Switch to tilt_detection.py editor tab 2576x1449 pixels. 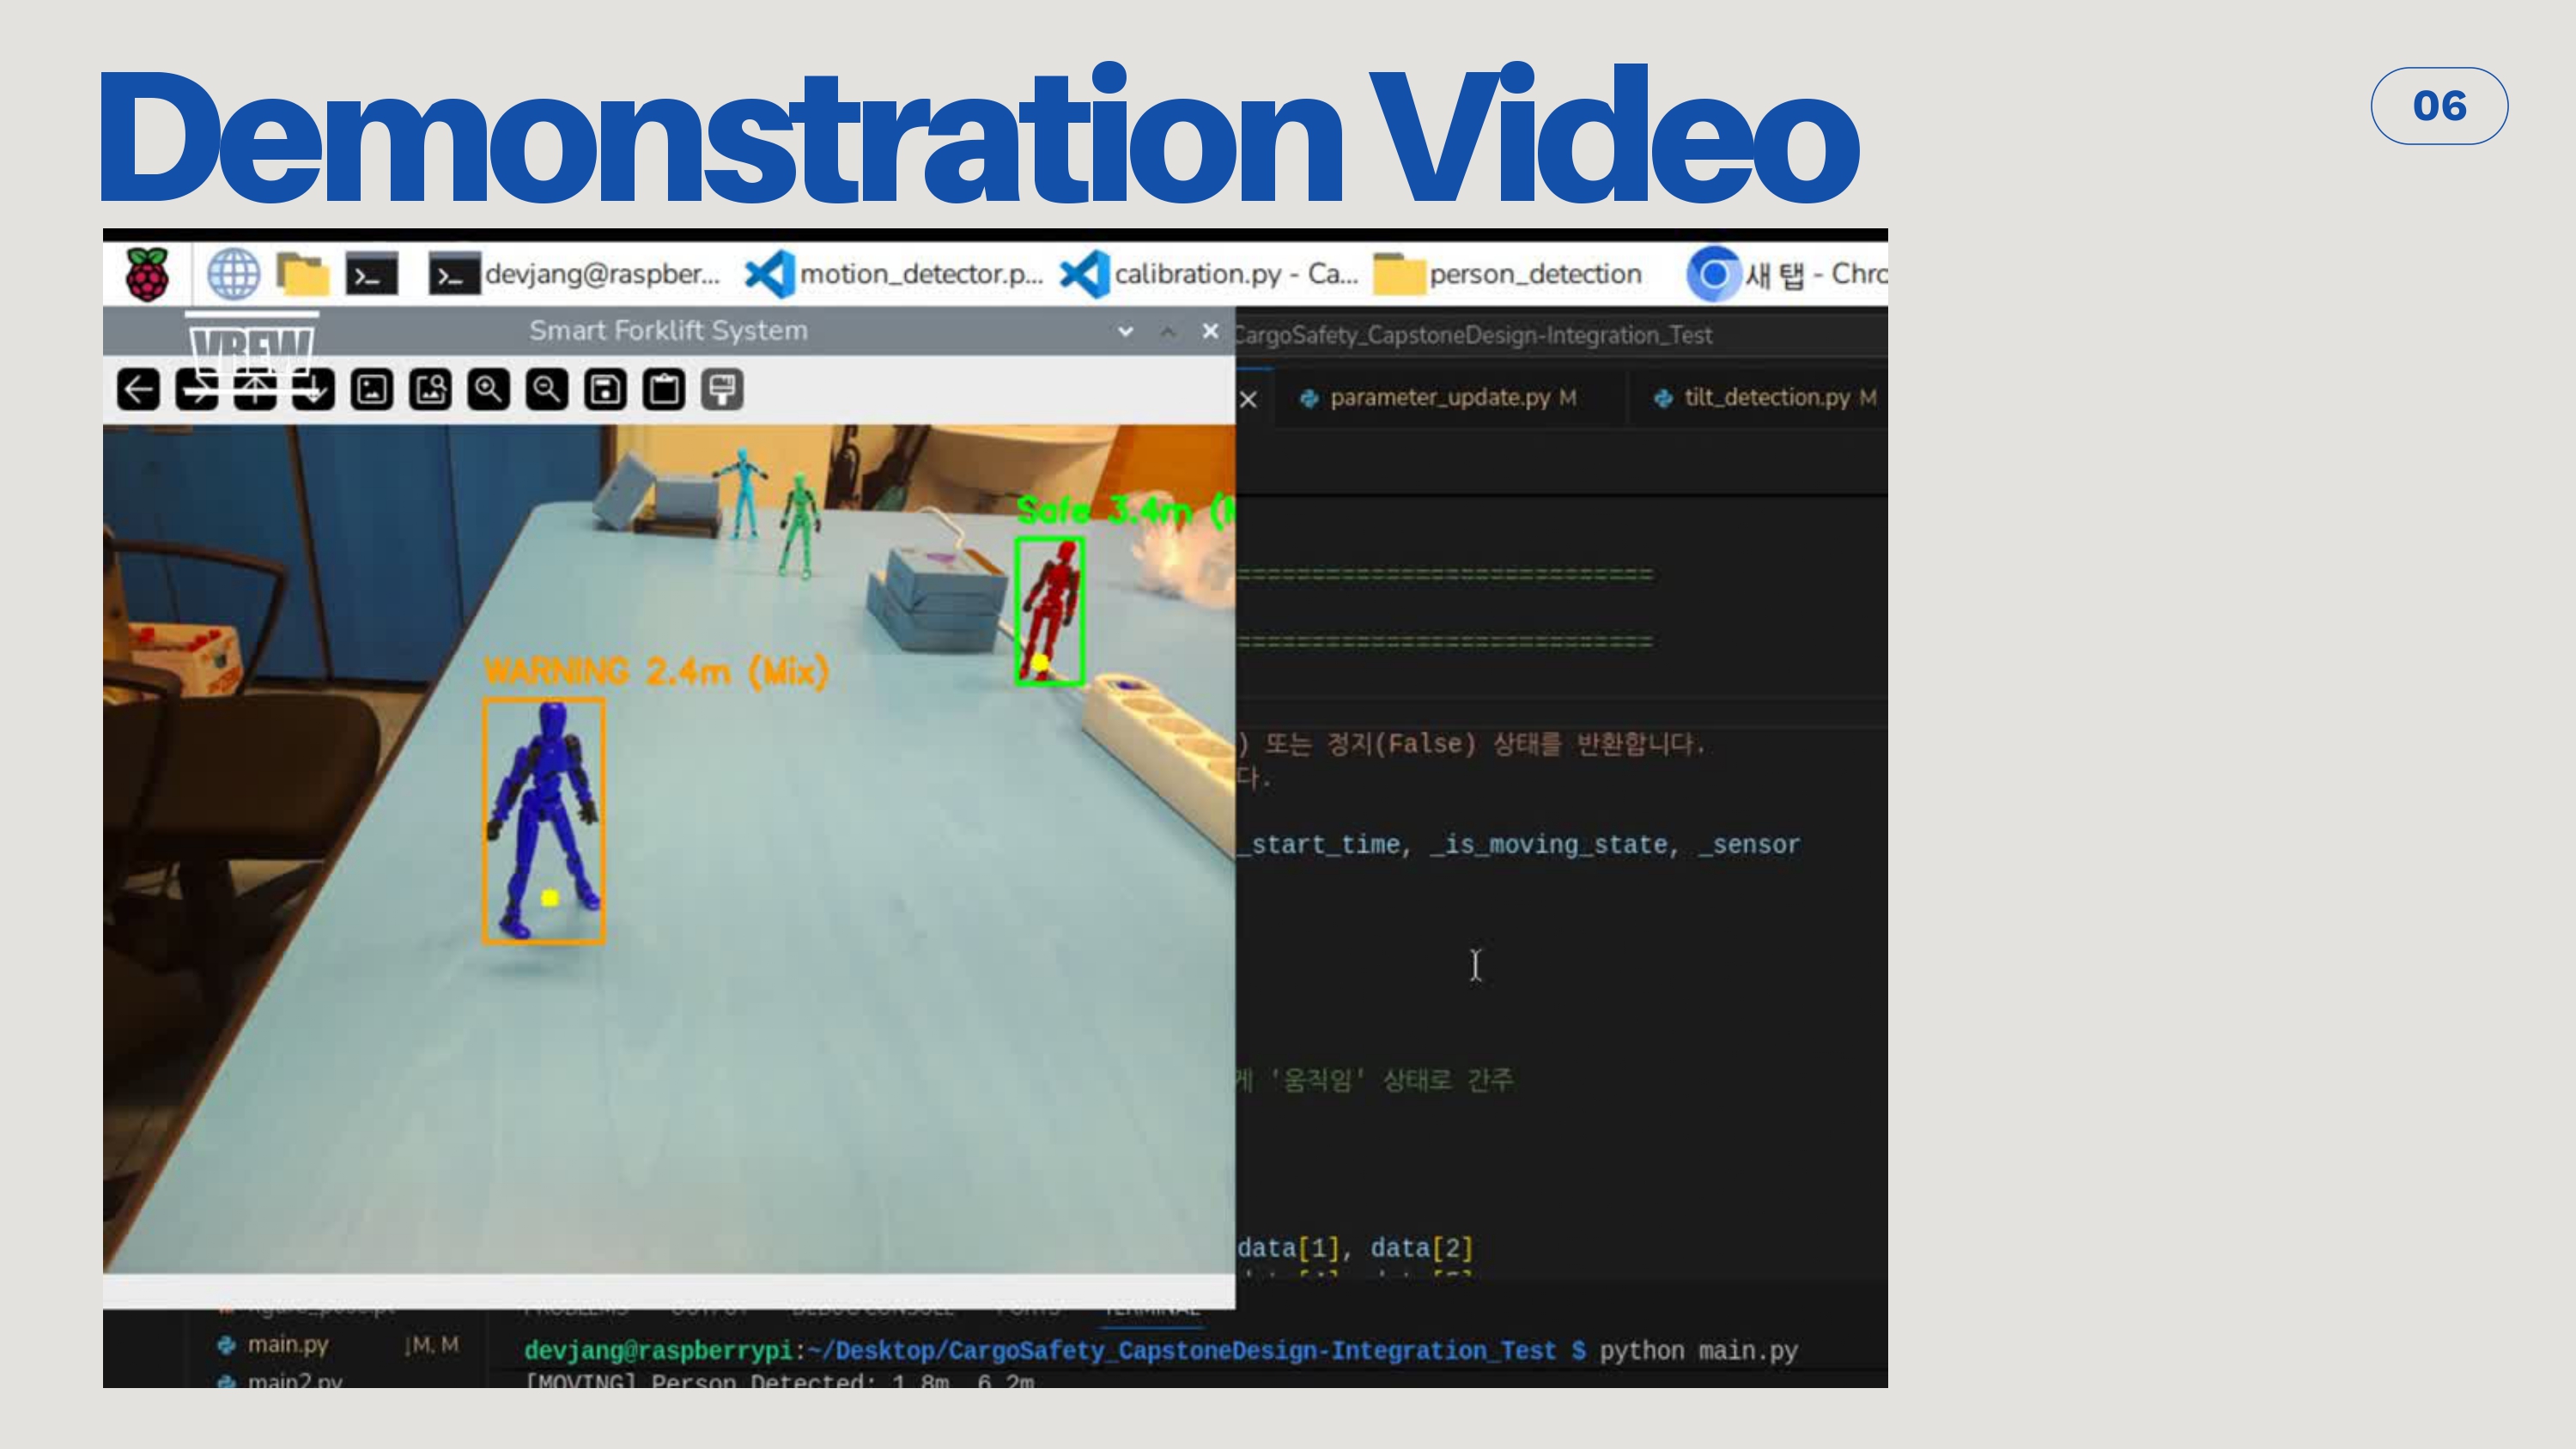coord(1766,398)
